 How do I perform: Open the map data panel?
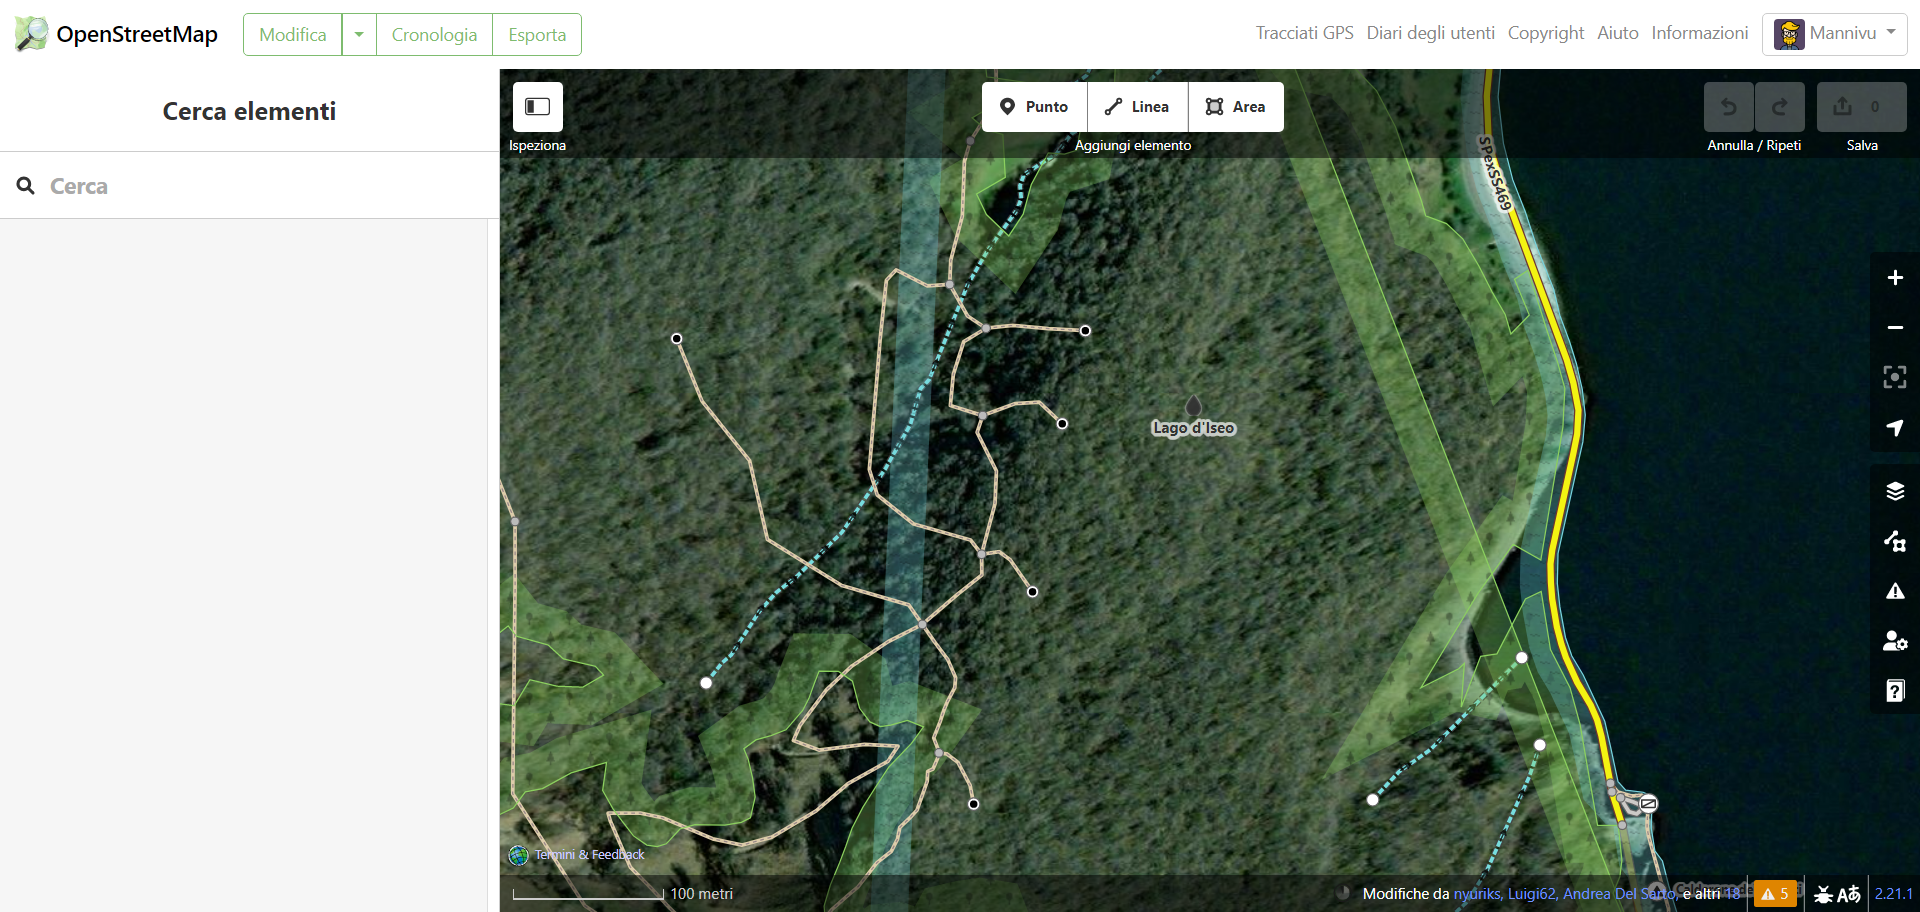(1895, 541)
